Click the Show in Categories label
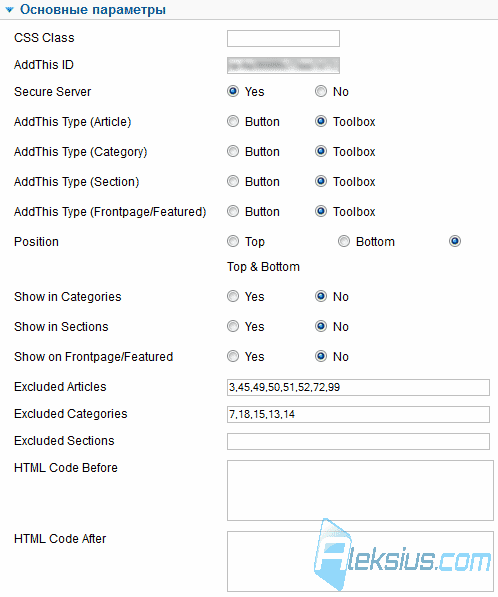 [x=68, y=297]
